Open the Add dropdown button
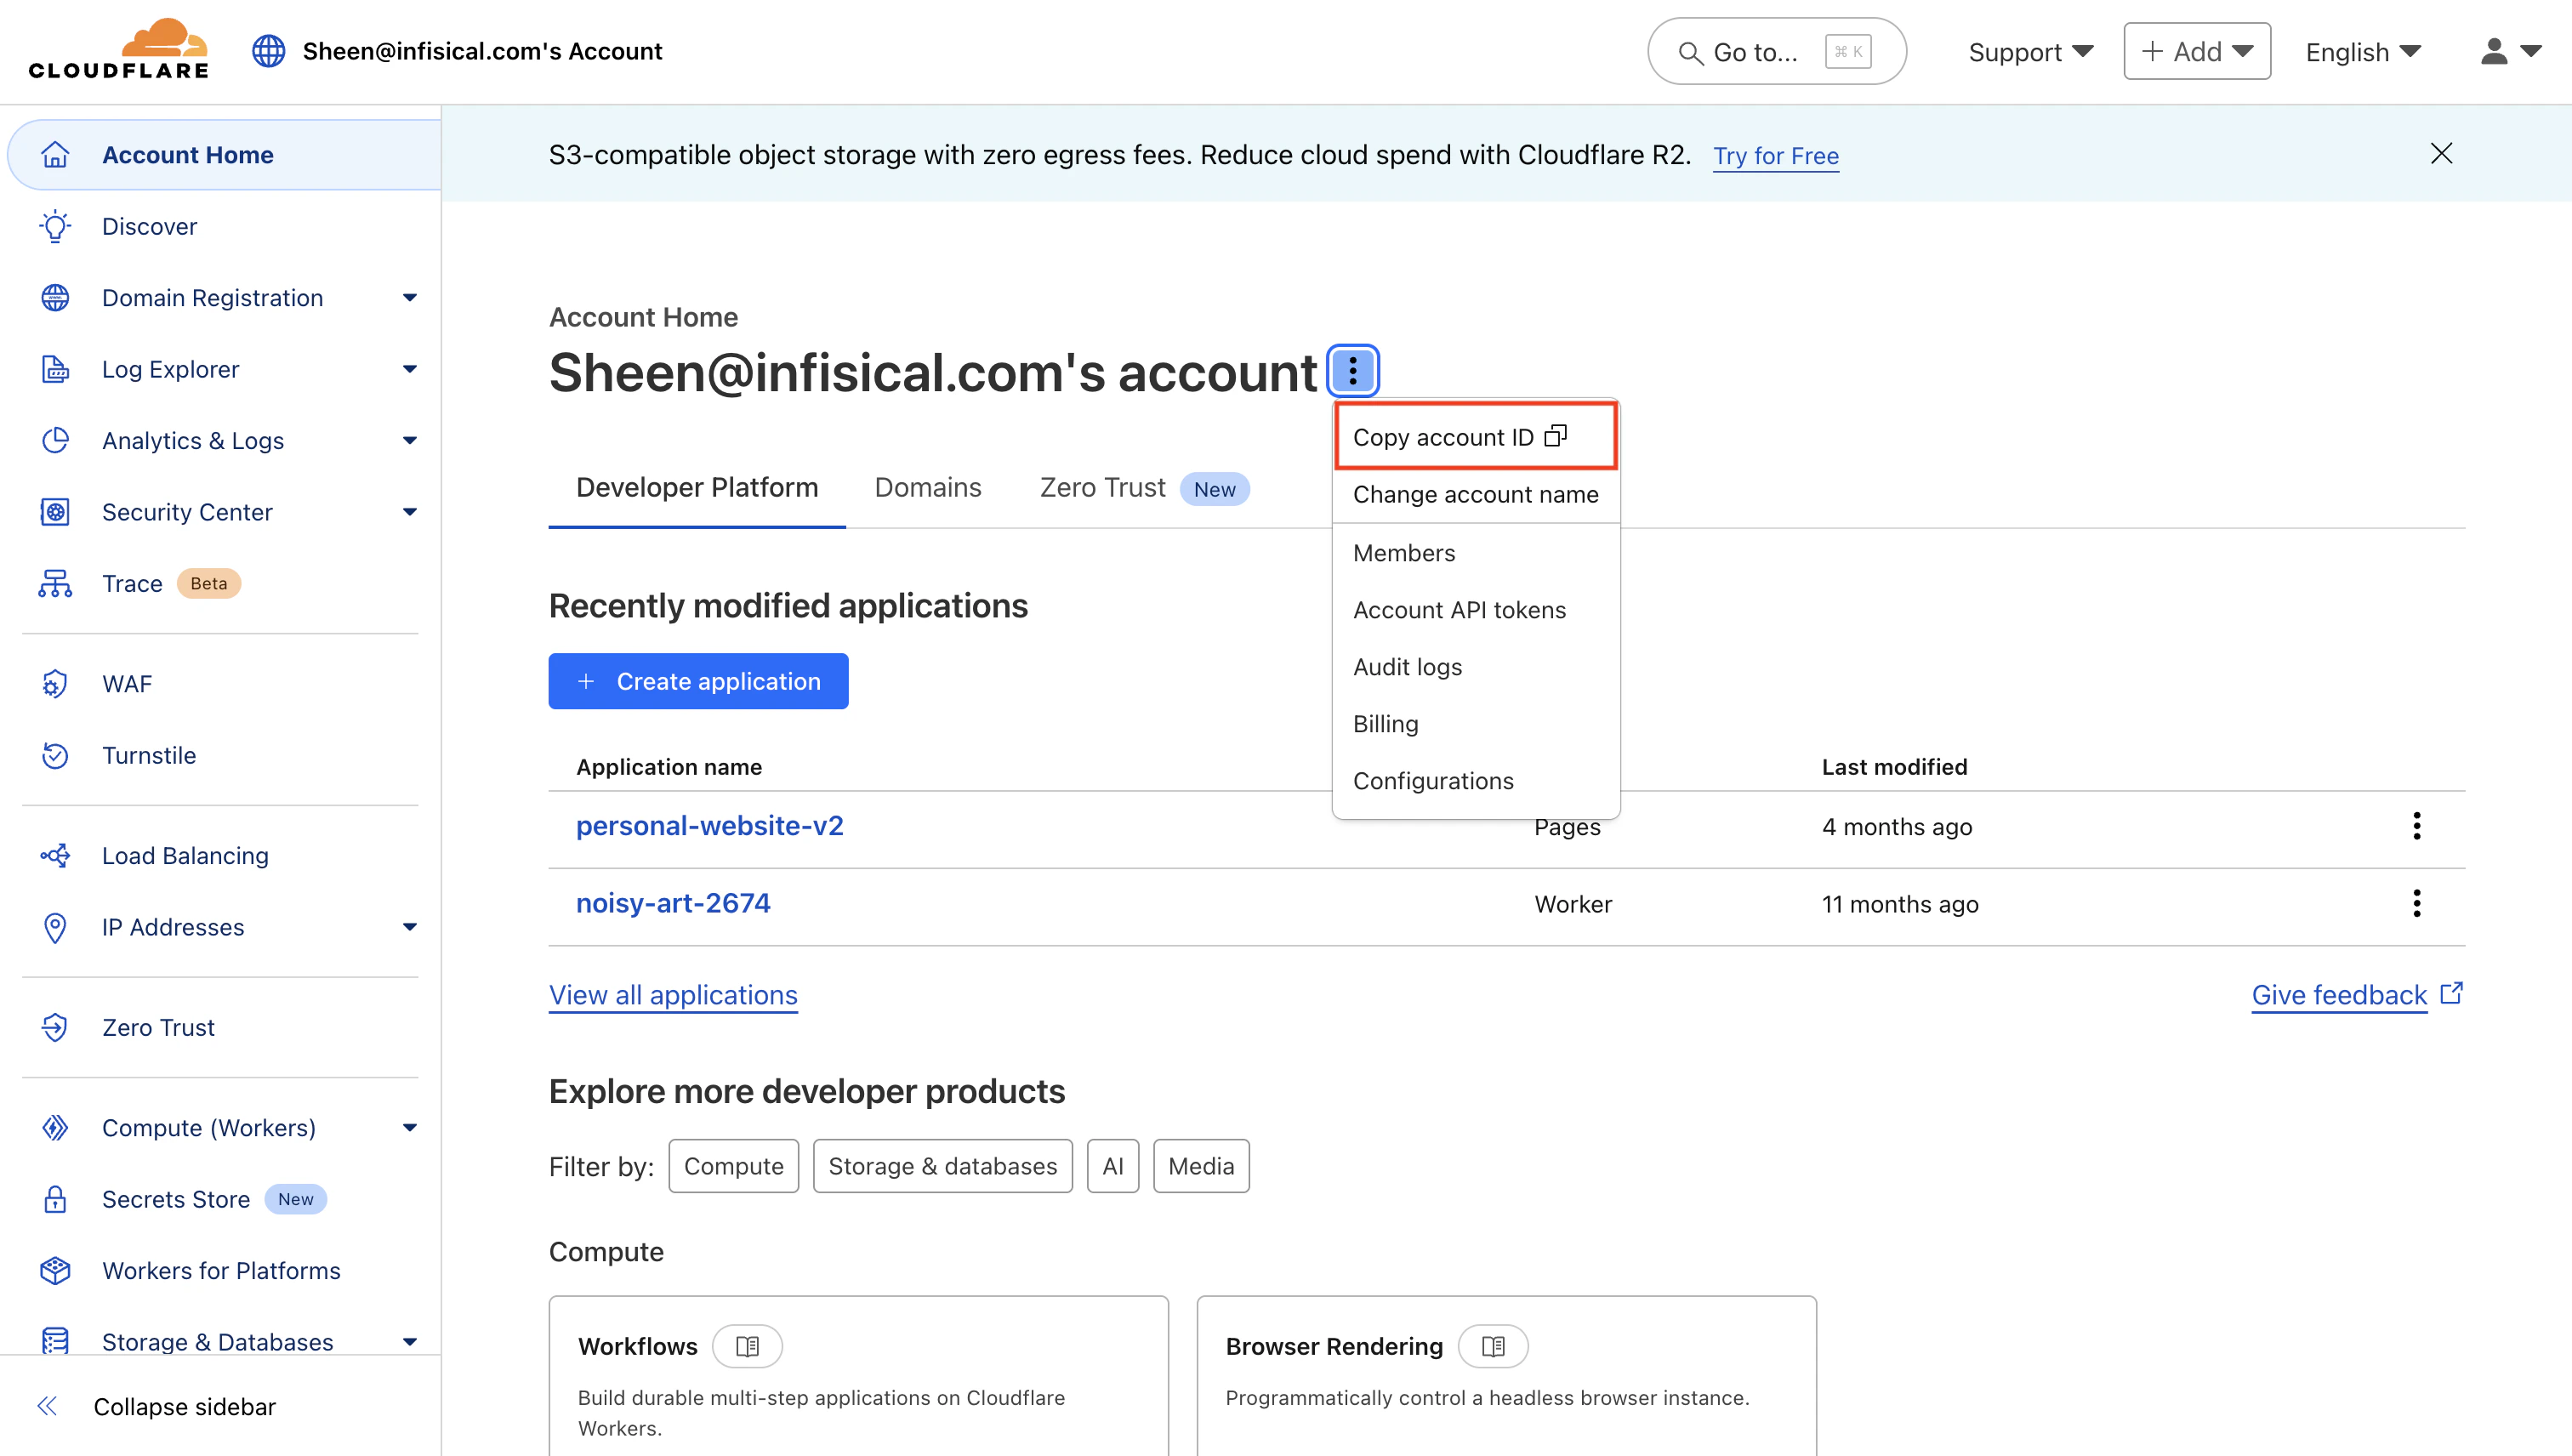 2197,51
